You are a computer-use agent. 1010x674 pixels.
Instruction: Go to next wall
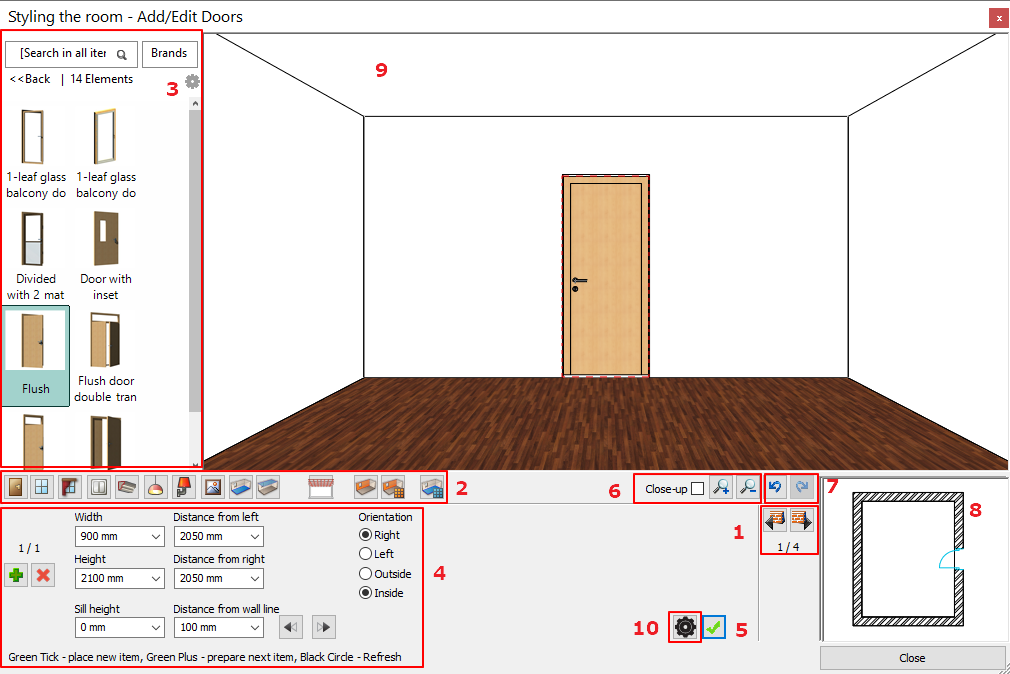(x=802, y=520)
